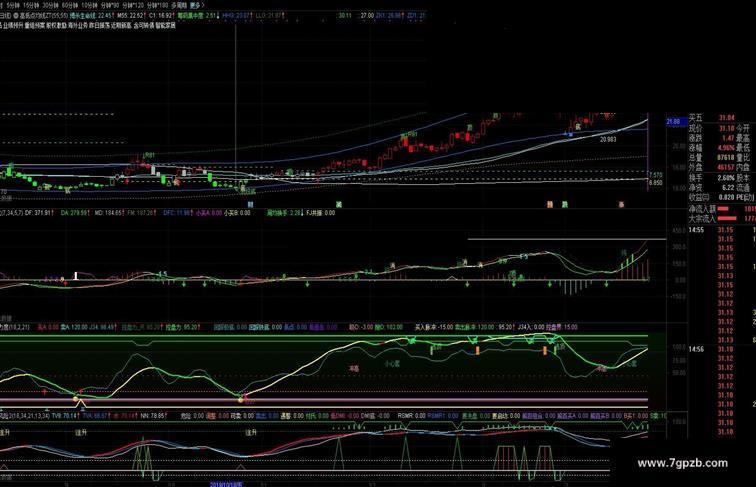
Task: Switch to the 60分钟 period tab
Action: point(70,5)
